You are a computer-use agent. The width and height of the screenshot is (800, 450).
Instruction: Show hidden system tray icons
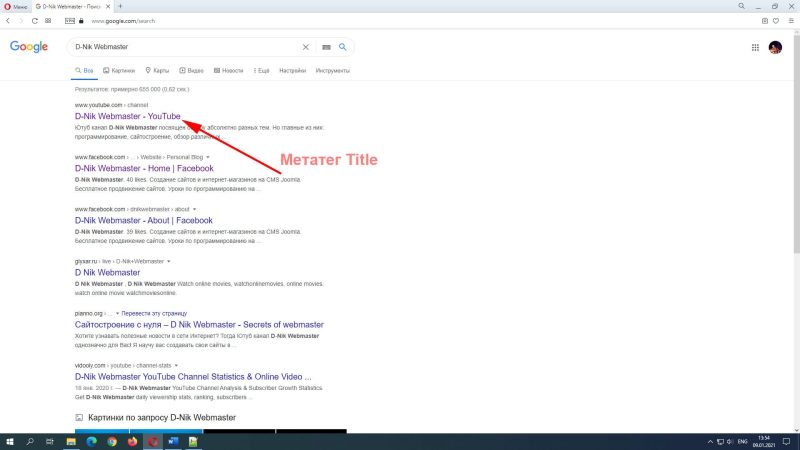pos(710,442)
